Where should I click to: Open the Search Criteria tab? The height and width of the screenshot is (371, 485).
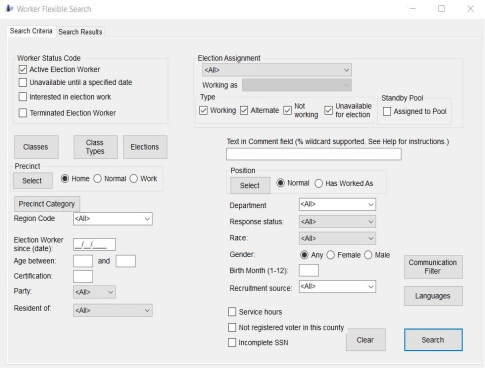pyautogui.click(x=31, y=31)
